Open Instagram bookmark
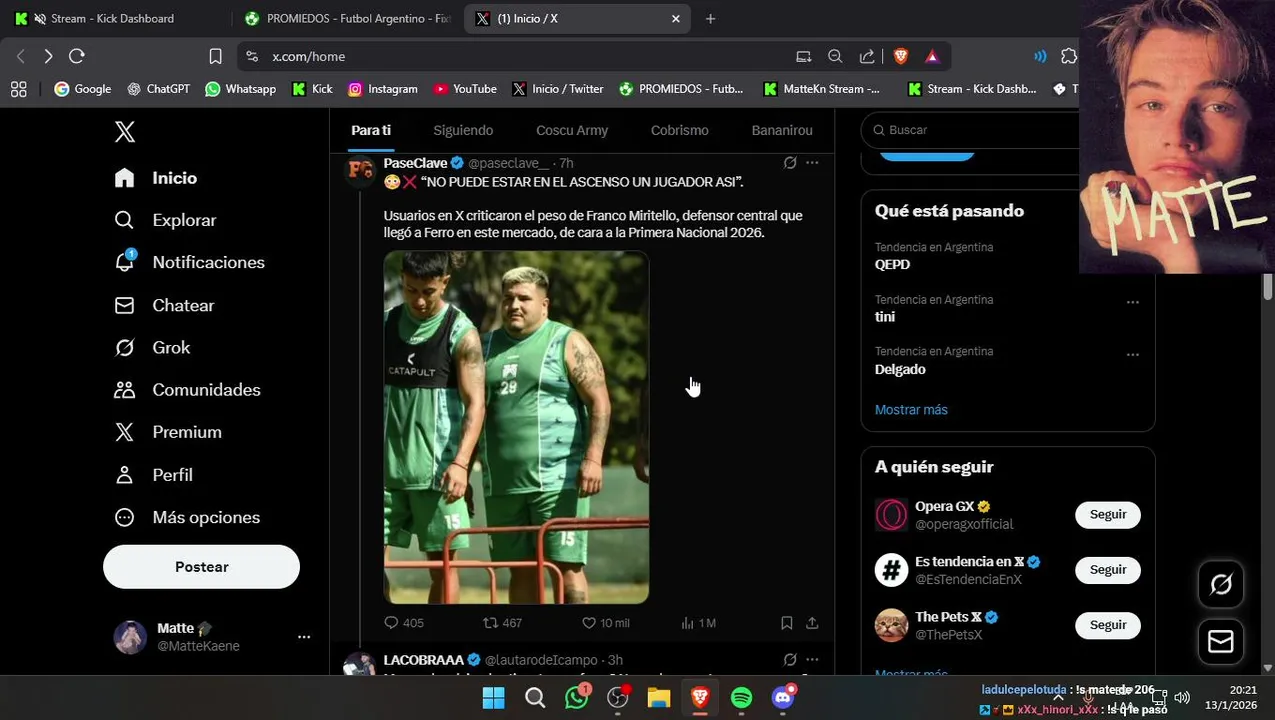 pos(382,89)
